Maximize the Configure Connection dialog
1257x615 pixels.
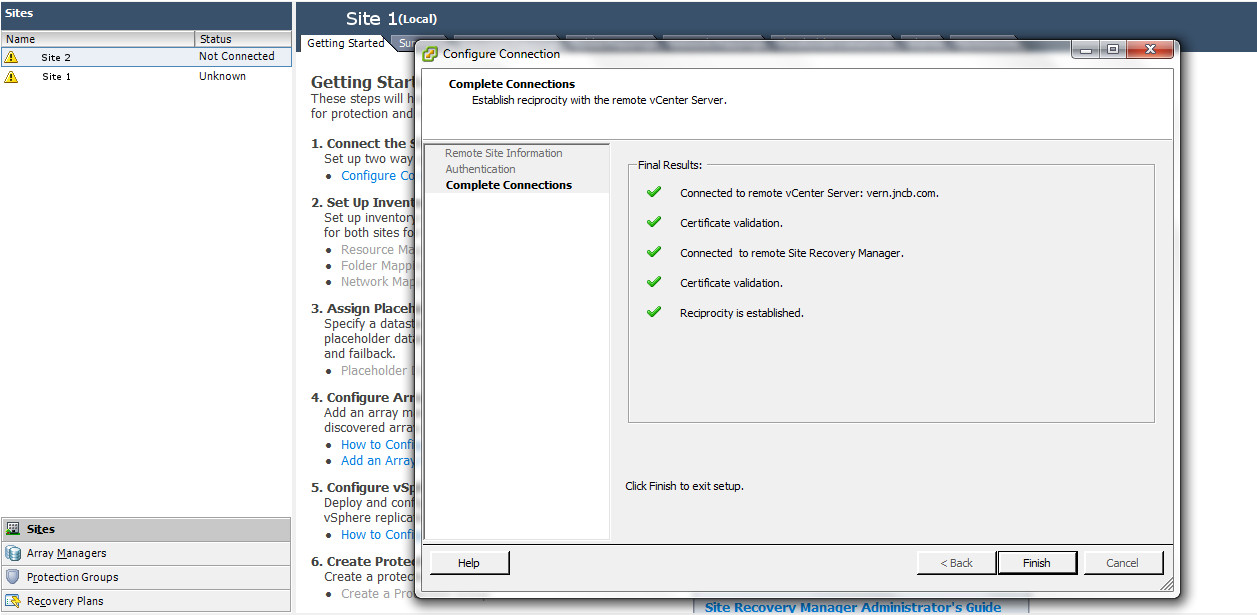tap(1113, 50)
